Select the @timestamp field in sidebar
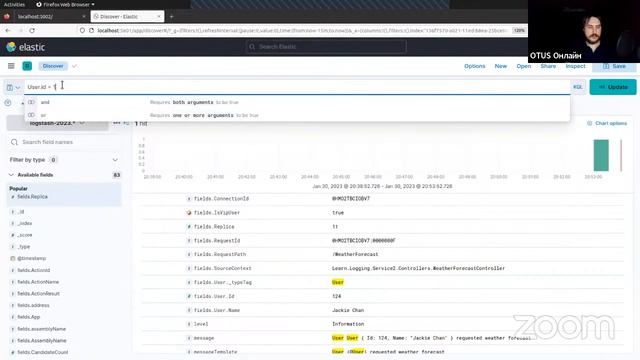The height and width of the screenshot is (360, 640). [31, 258]
